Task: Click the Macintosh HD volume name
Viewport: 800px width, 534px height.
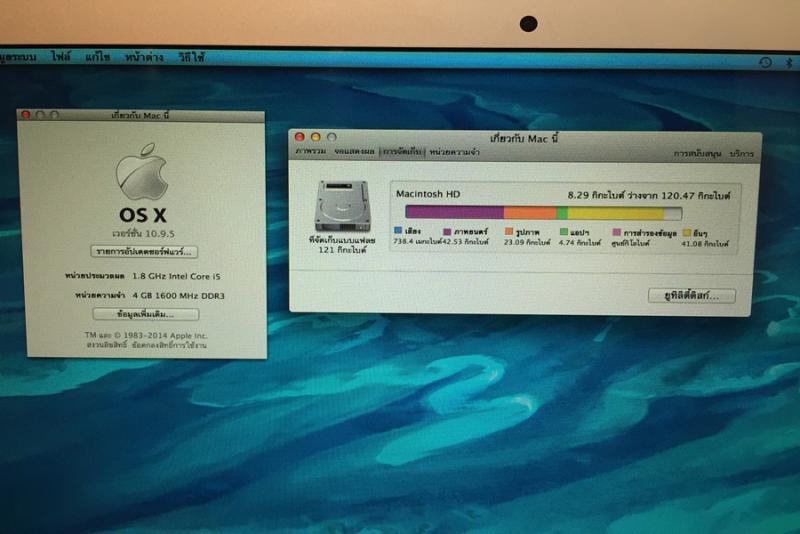Action: pyautogui.click(x=428, y=194)
